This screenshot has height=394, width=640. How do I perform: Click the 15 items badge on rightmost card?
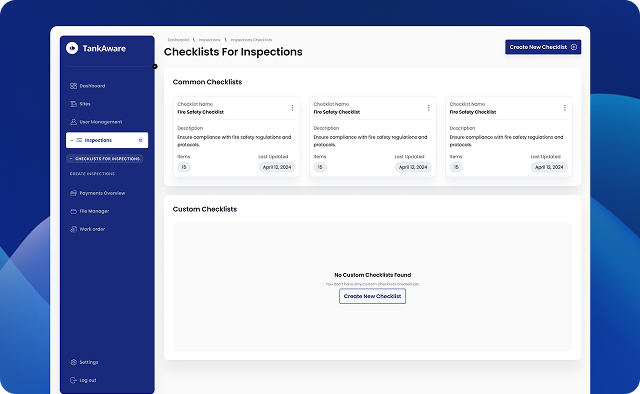click(456, 167)
